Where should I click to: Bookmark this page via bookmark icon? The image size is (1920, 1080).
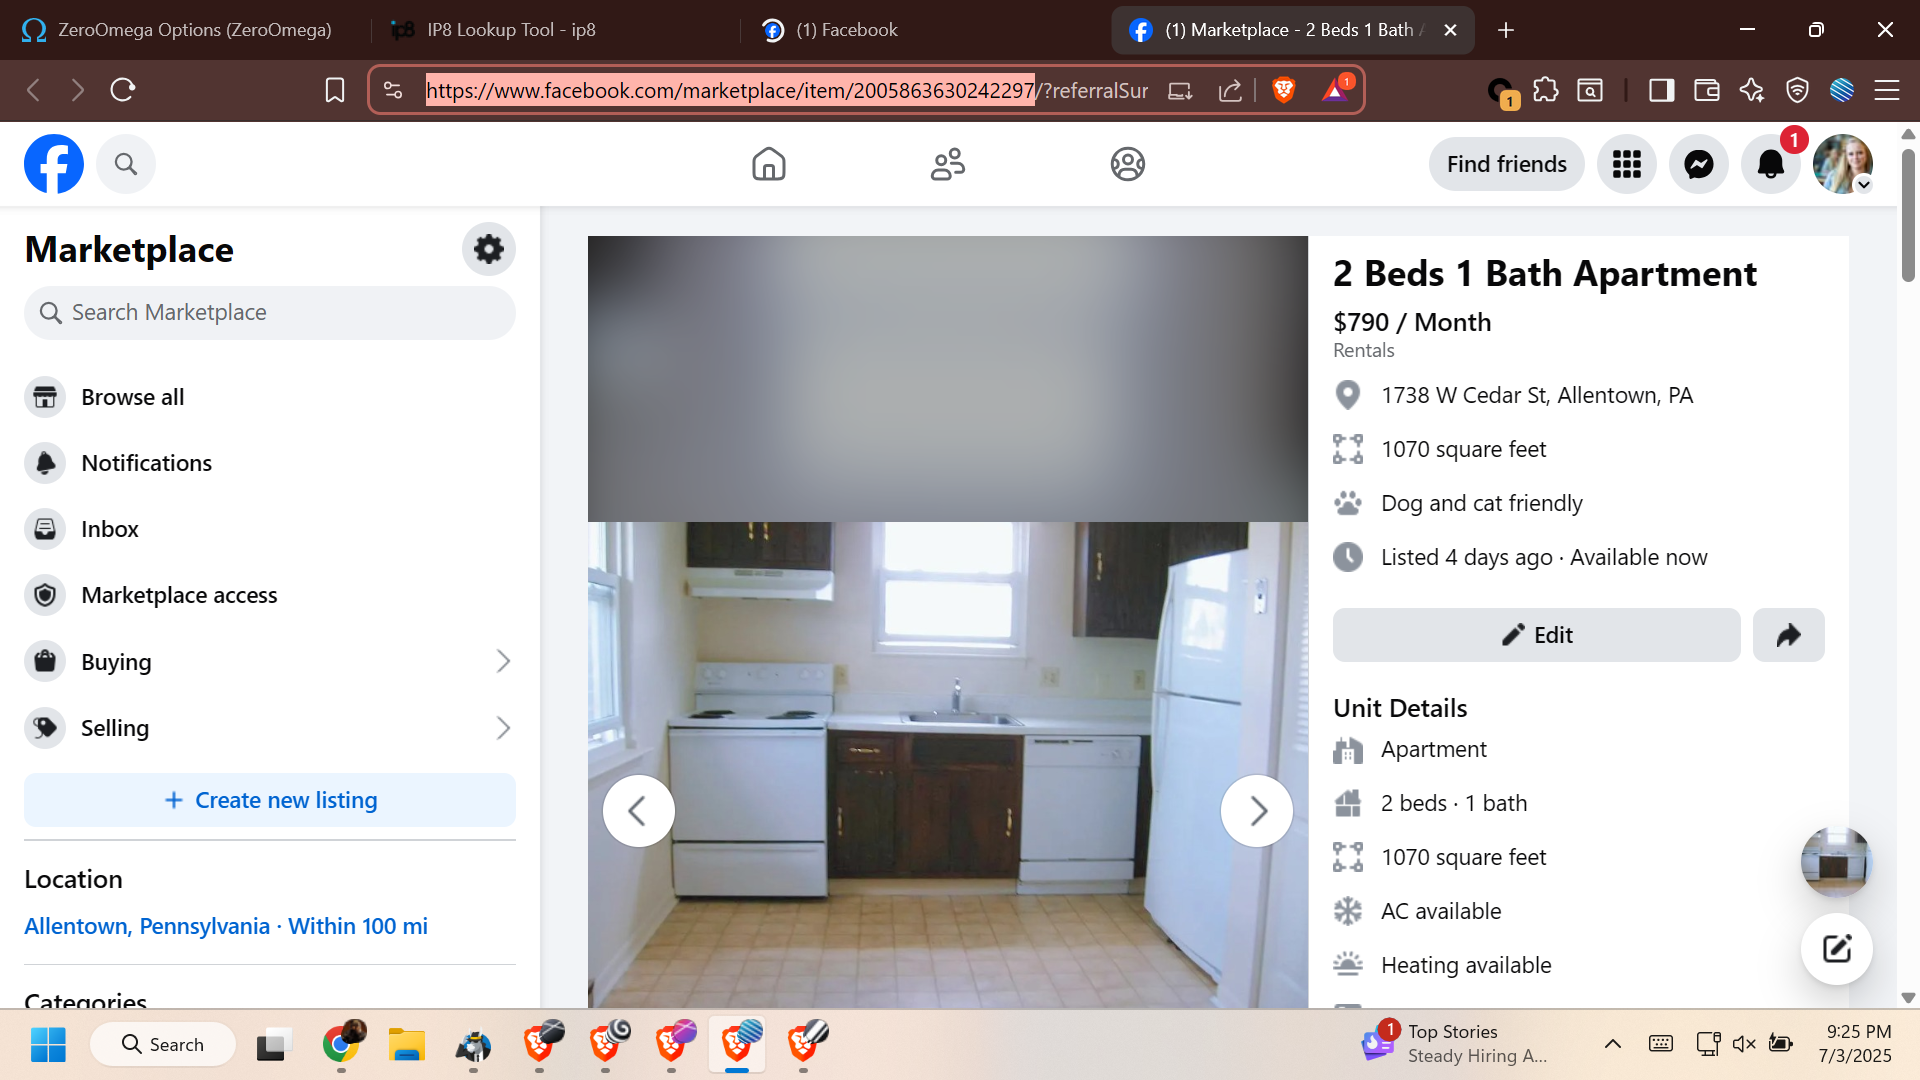(x=335, y=90)
